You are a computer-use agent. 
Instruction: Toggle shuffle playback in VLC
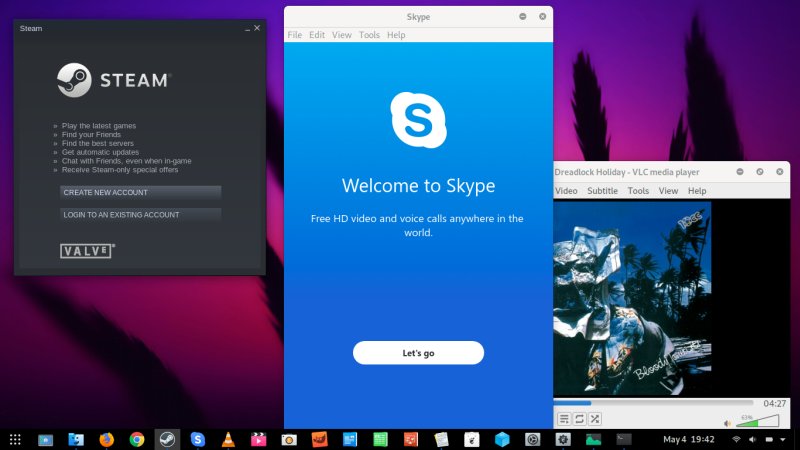[x=594, y=418]
